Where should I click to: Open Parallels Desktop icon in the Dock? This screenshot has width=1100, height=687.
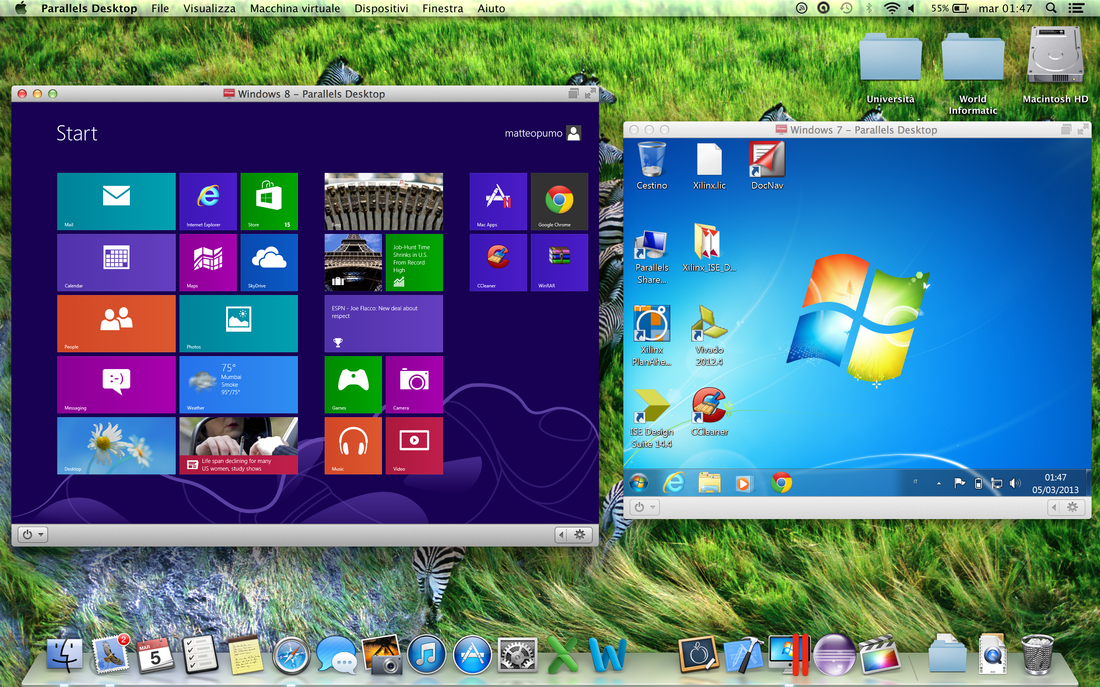pyautogui.click(x=789, y=654)
